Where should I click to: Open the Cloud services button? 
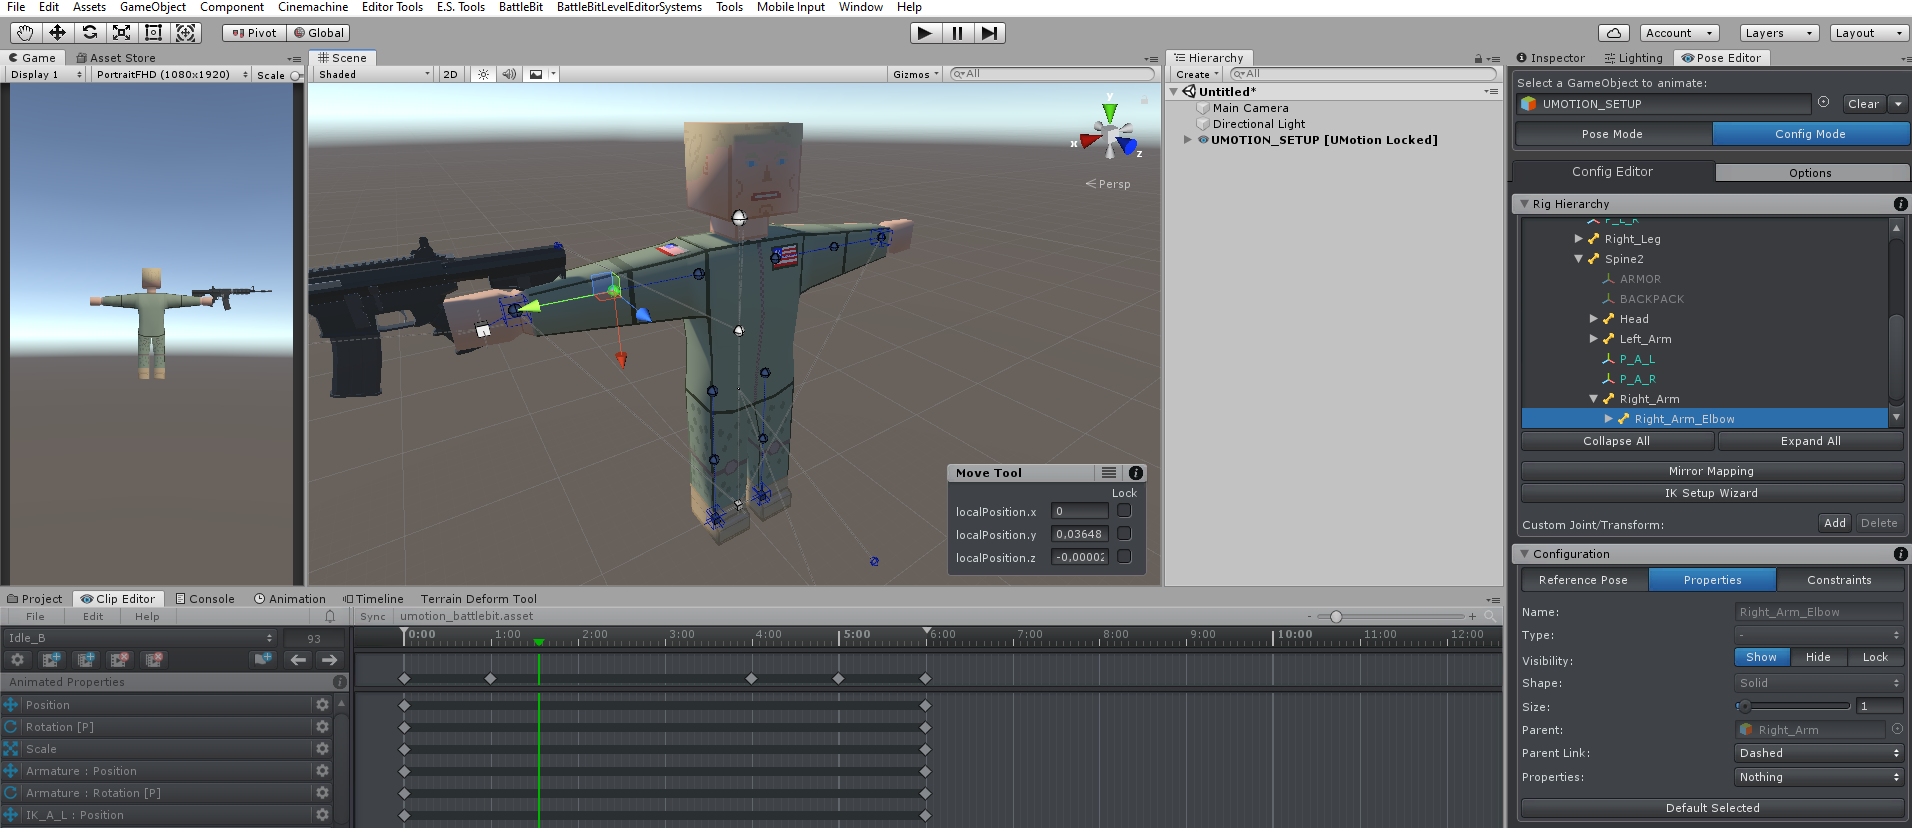1614,33
